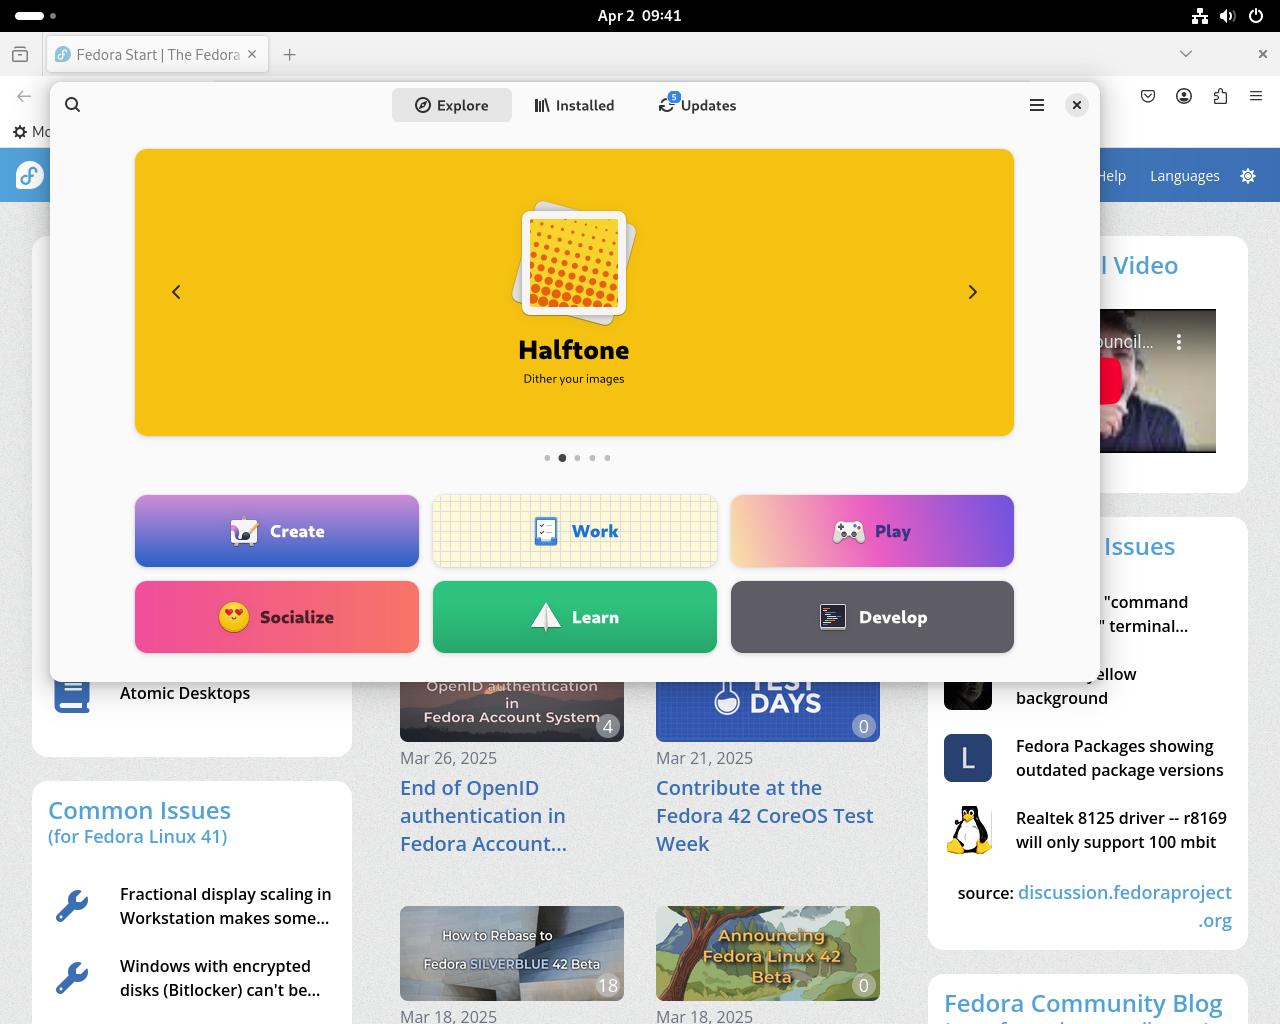Open the Halftone featured app banner
Image resolution: width=1280 pixels, height=1024 pixels.
574,292
